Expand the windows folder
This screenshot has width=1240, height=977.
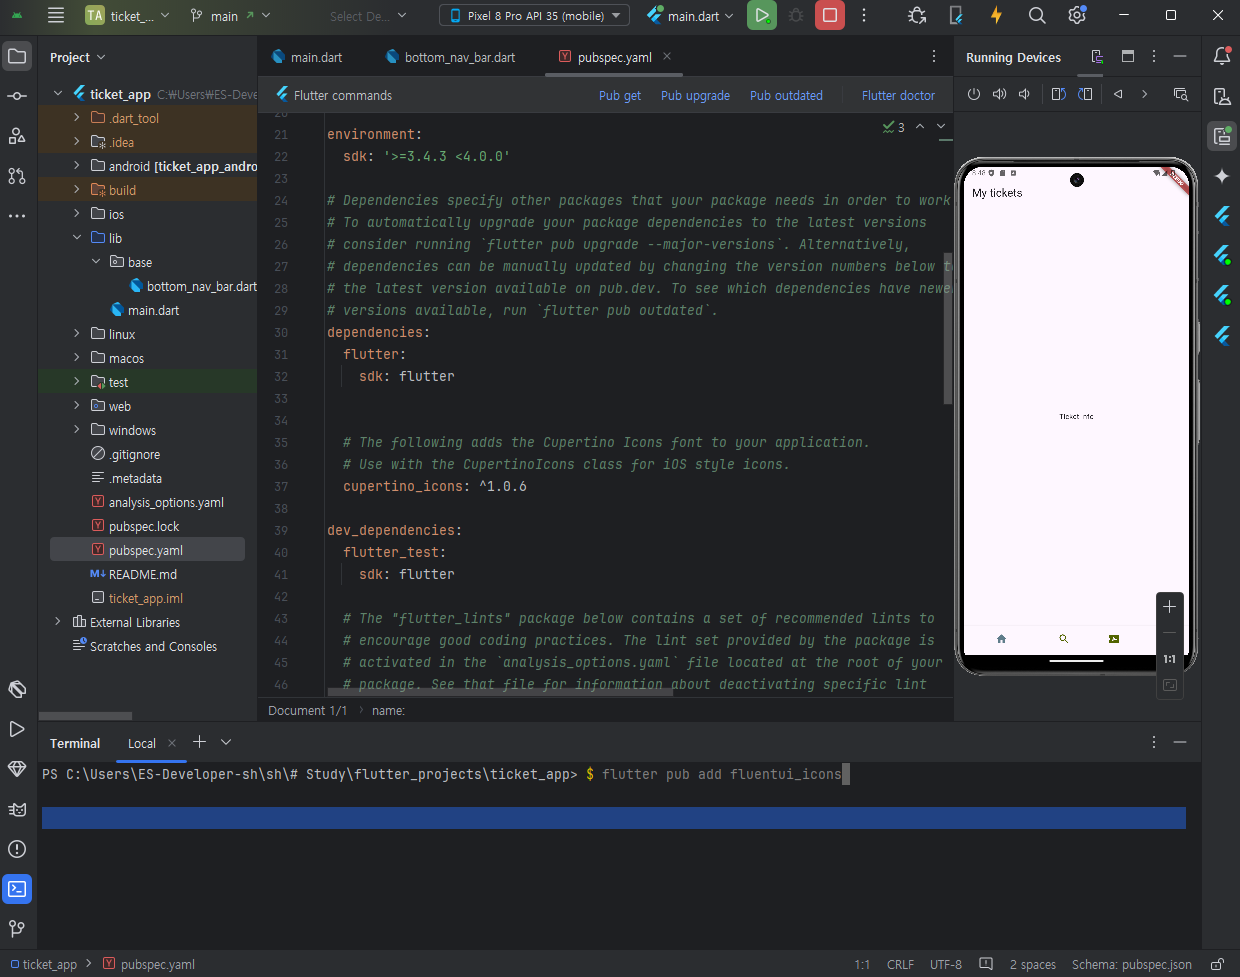click(x=77, y=430)
